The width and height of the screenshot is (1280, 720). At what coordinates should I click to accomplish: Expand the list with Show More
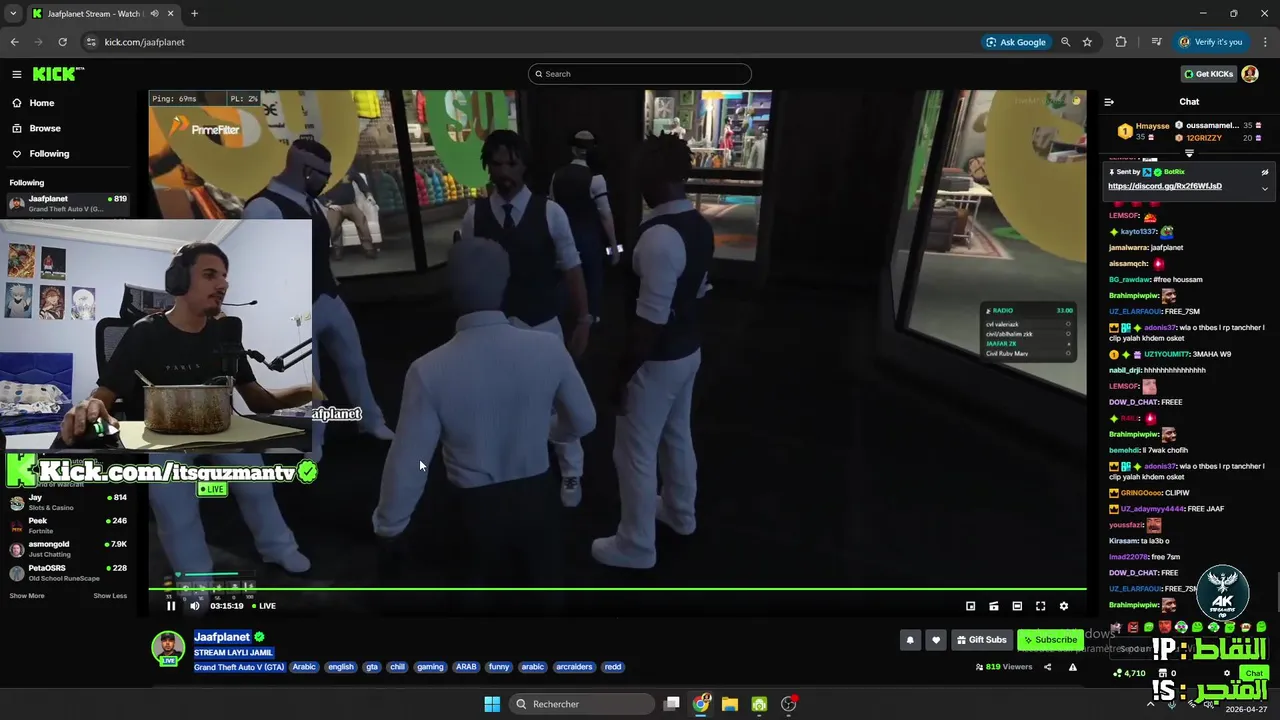click(x=27, y=596)
